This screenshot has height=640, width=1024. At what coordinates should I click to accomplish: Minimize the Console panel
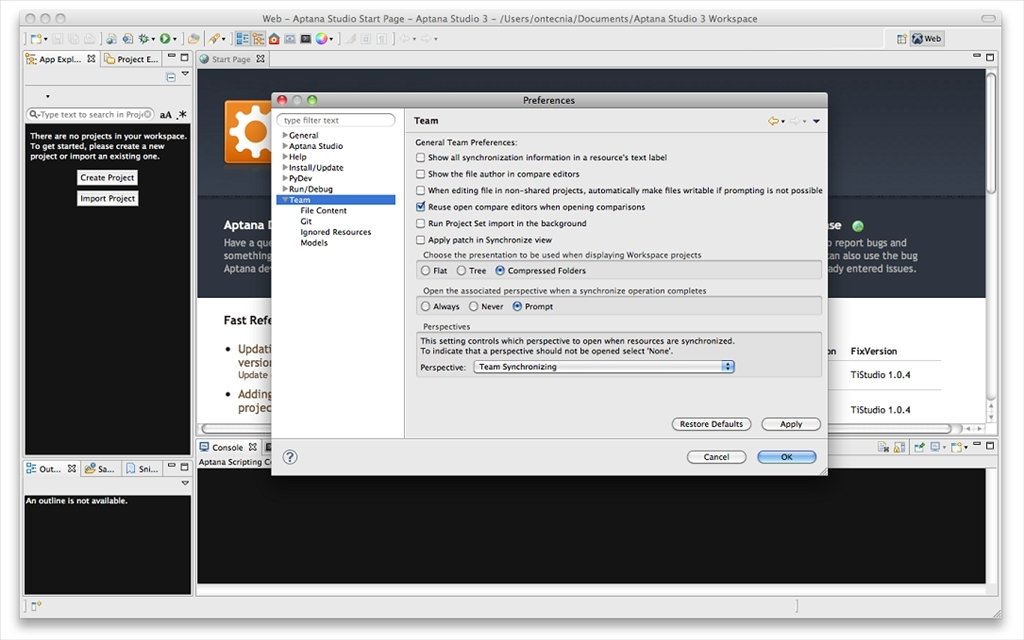(x=976, y=443)
